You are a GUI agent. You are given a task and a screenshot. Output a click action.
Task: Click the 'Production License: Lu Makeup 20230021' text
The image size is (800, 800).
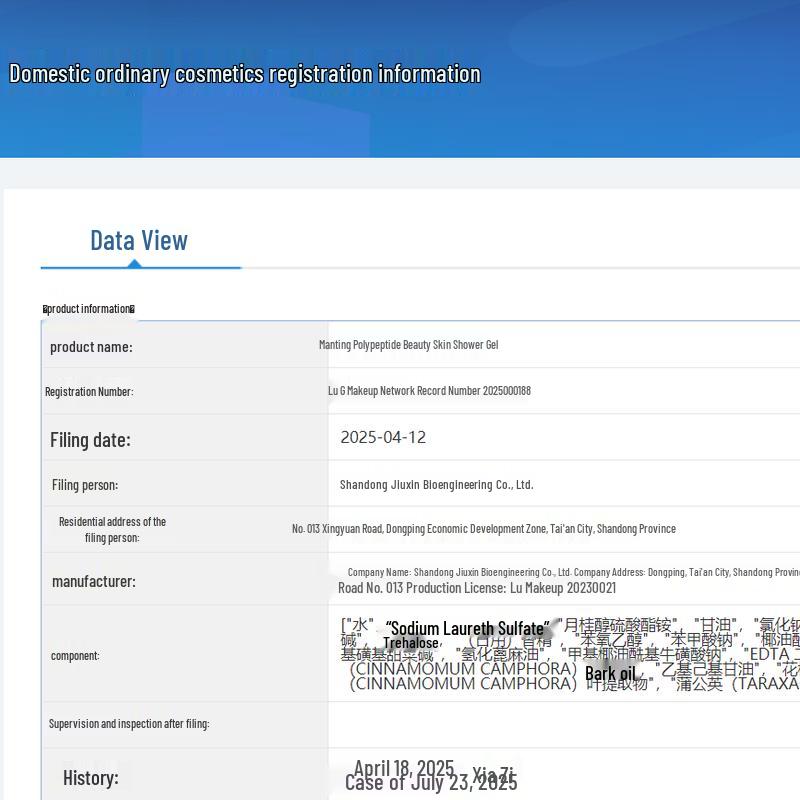477,588
